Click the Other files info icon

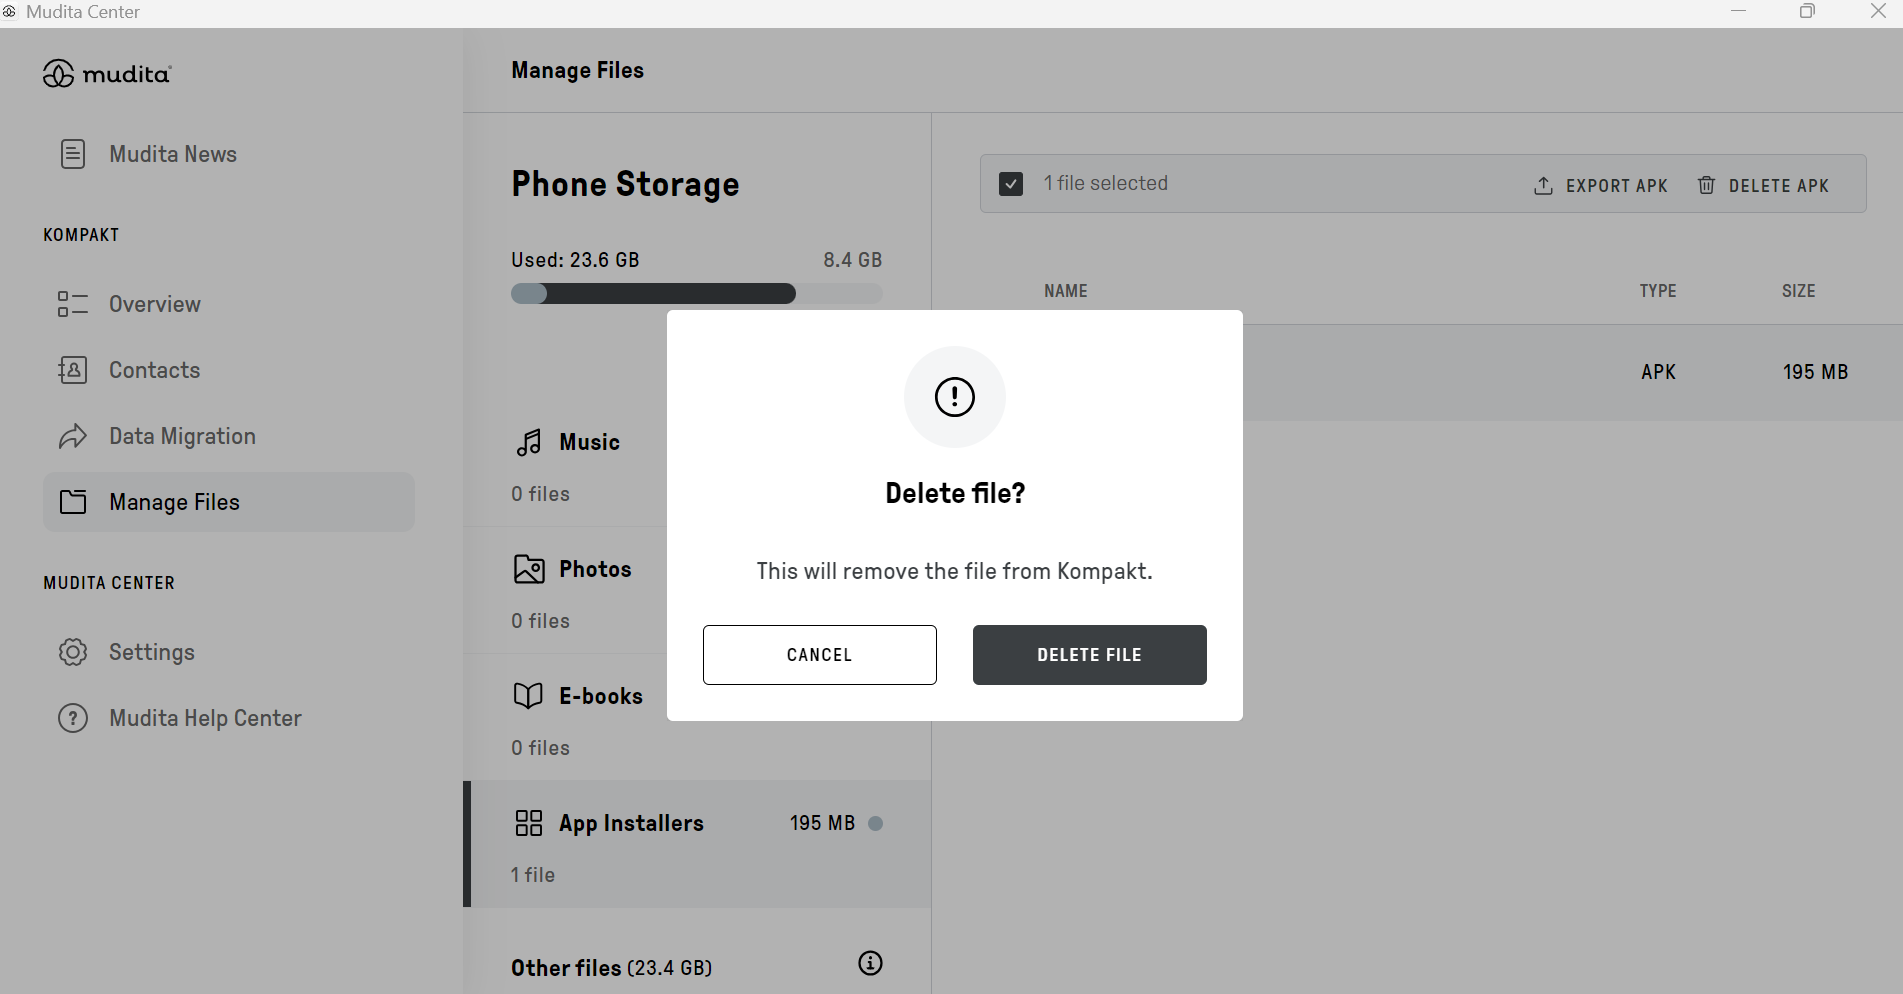pos(870,963)
